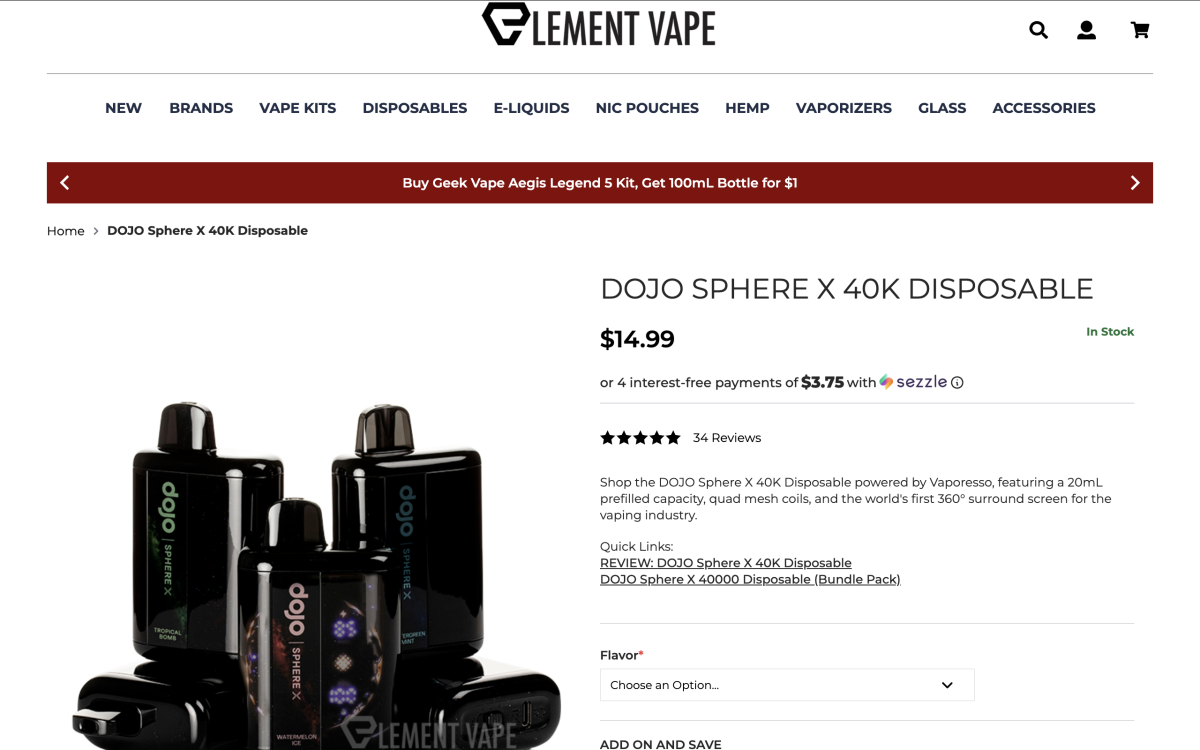This screenshot has height=750, width=1200.
Task: Click the Element Vape logo
Action: [x=599, y=25]
